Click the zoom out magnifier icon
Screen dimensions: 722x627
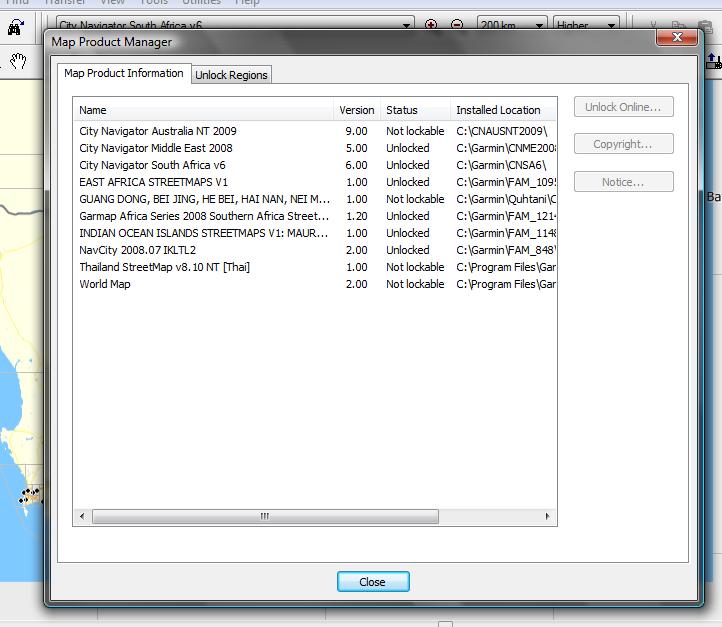click(457, 25)
